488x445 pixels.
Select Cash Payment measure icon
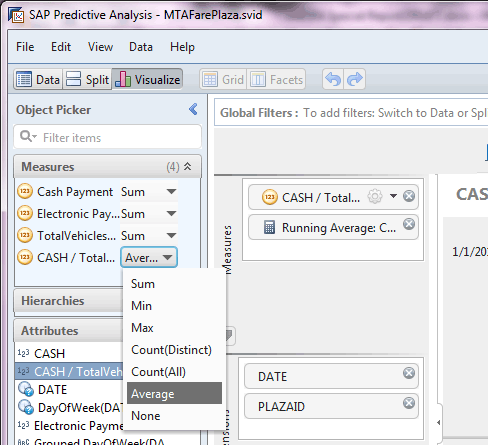[x=25, y=191]
